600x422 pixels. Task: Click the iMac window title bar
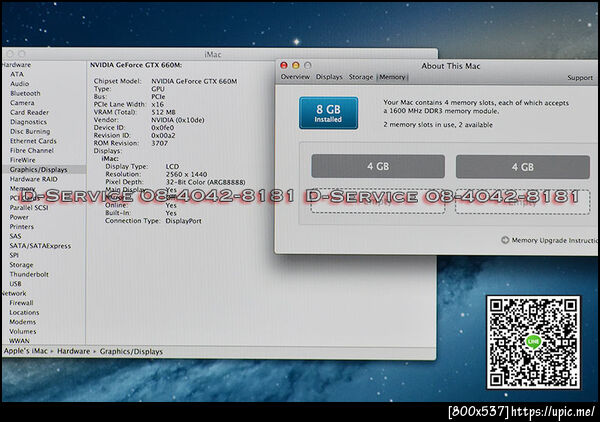(x=212, y=54)
